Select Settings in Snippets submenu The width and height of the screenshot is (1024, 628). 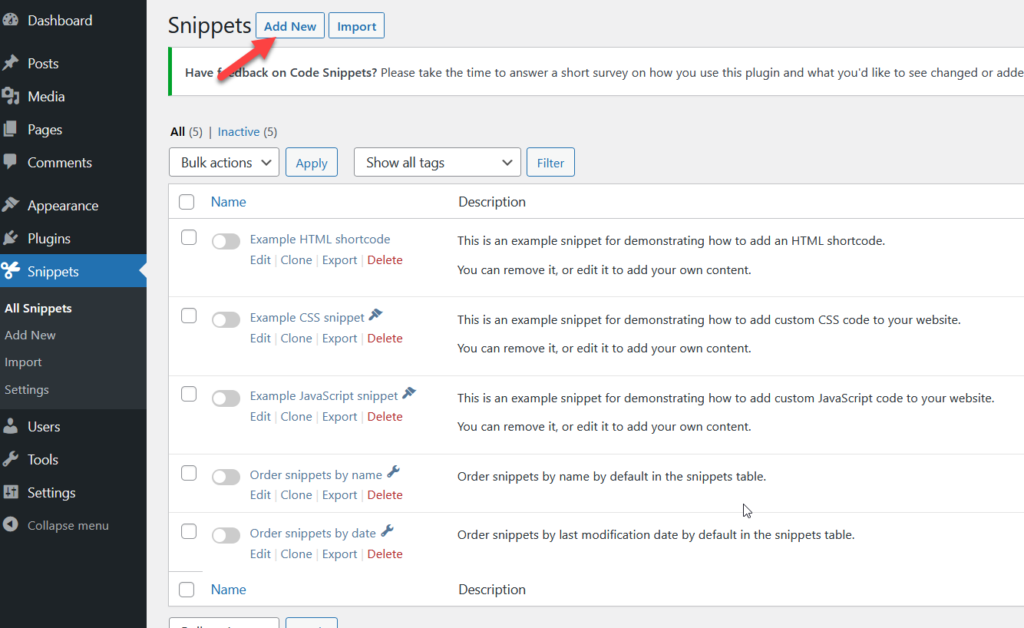(27, 390)
